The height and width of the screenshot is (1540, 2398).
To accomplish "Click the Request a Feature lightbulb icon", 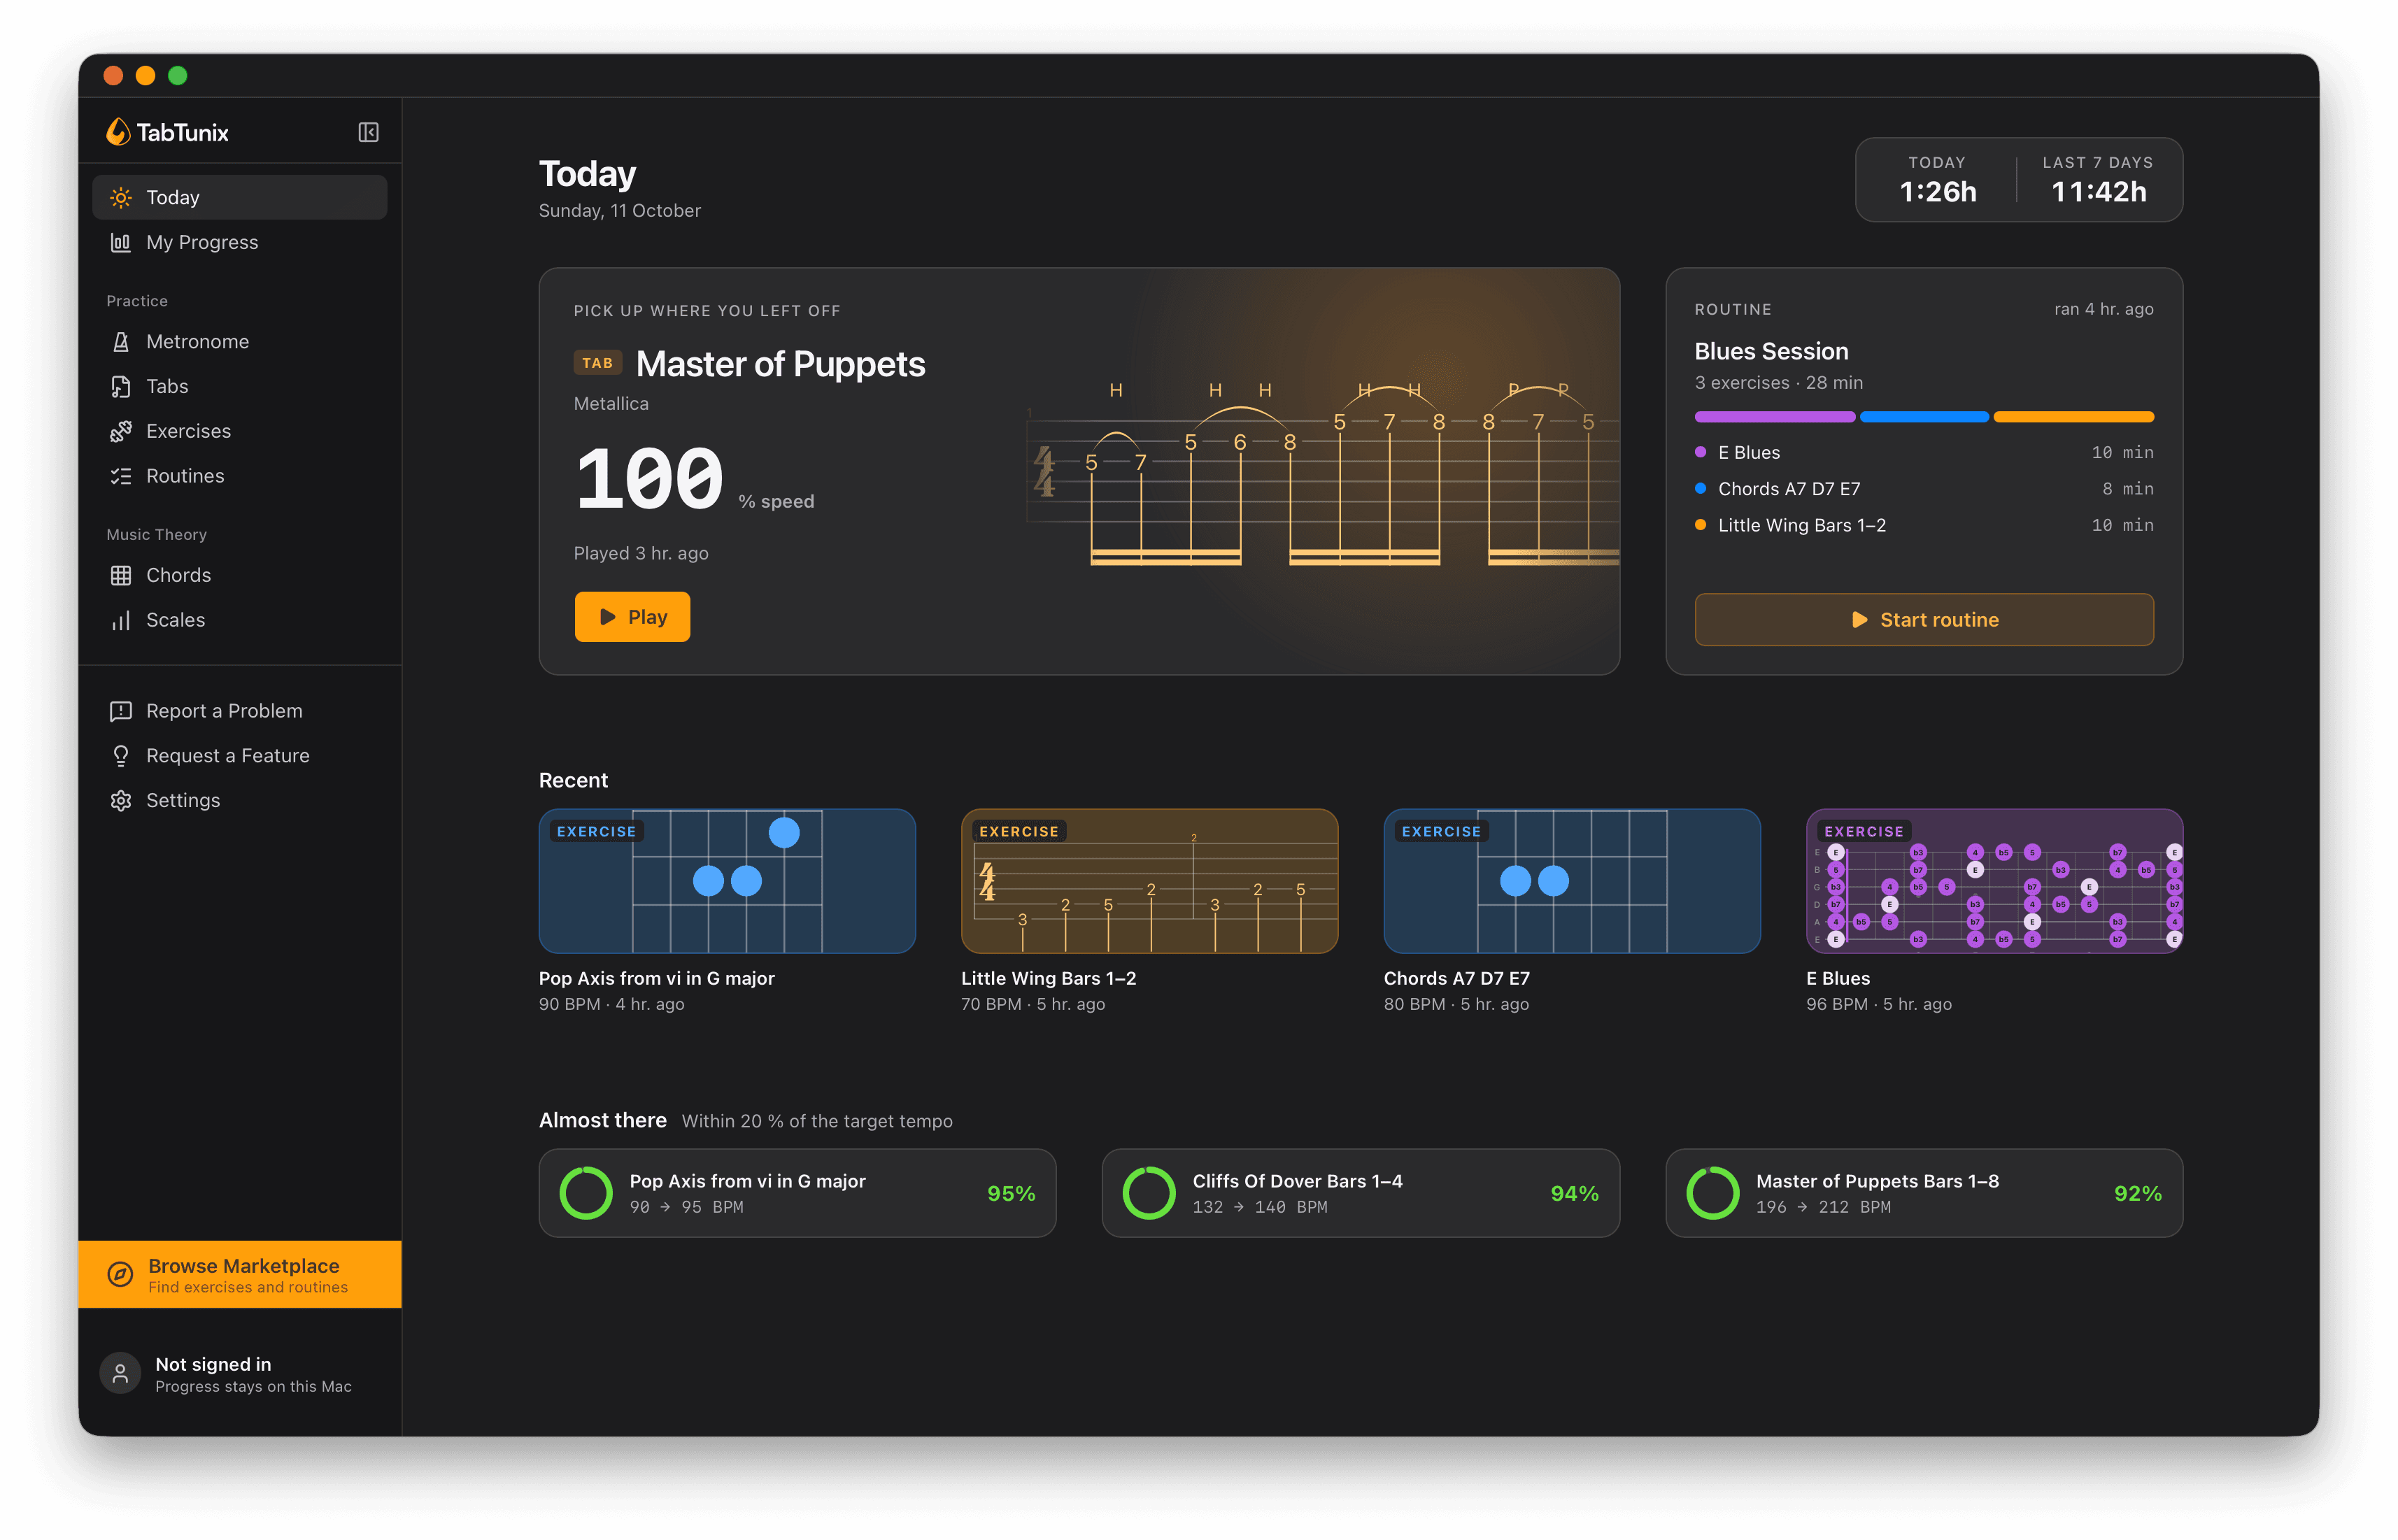I will click(121, 756).
